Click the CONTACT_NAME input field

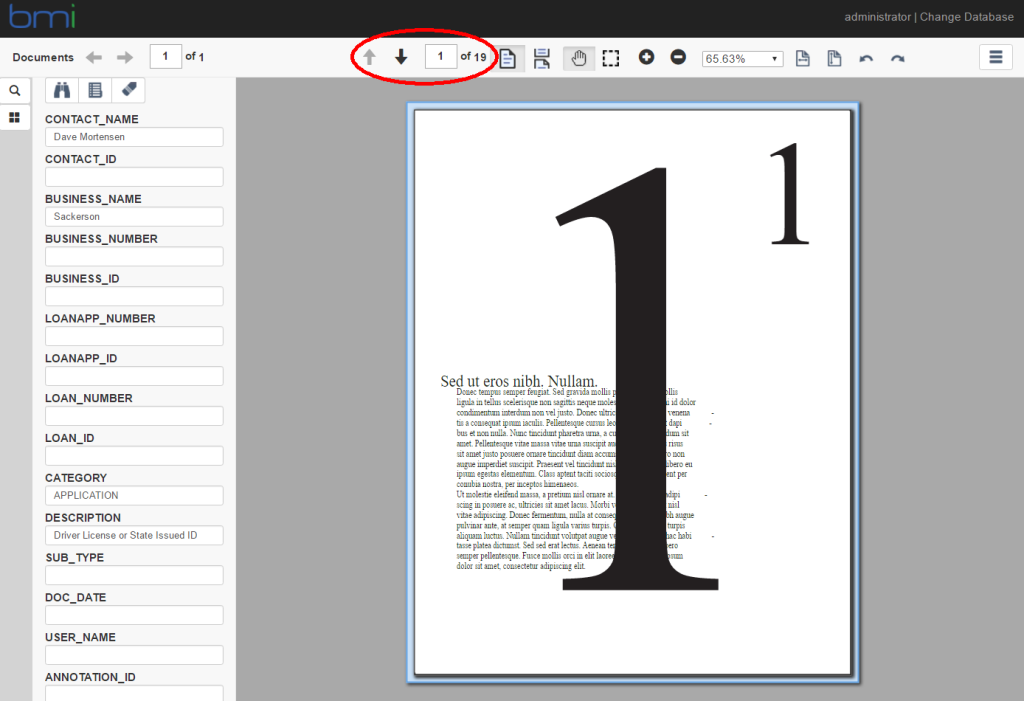(134, 137)
